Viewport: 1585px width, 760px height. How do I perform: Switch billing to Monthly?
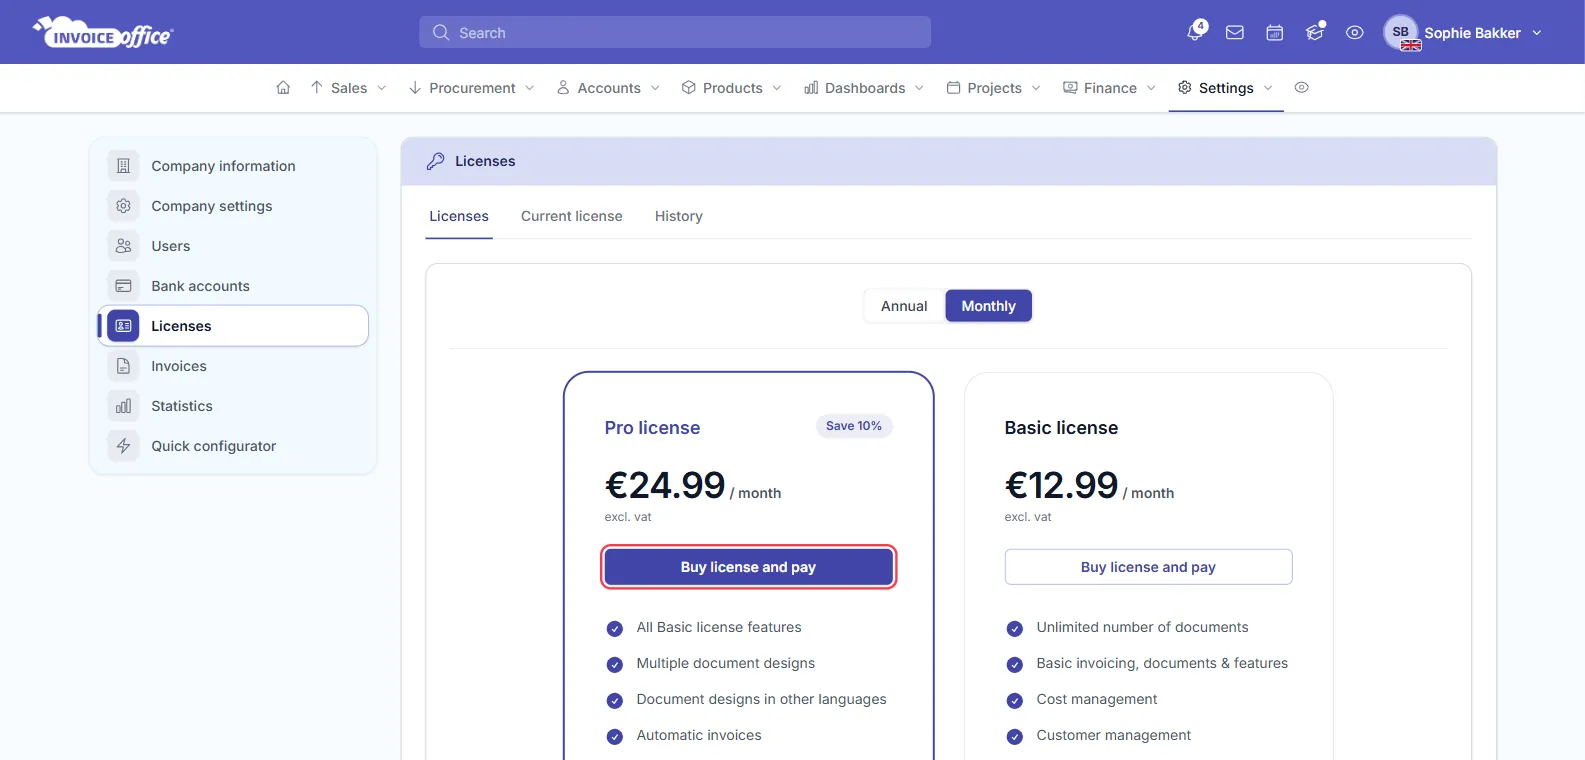(x=988, y=306)
